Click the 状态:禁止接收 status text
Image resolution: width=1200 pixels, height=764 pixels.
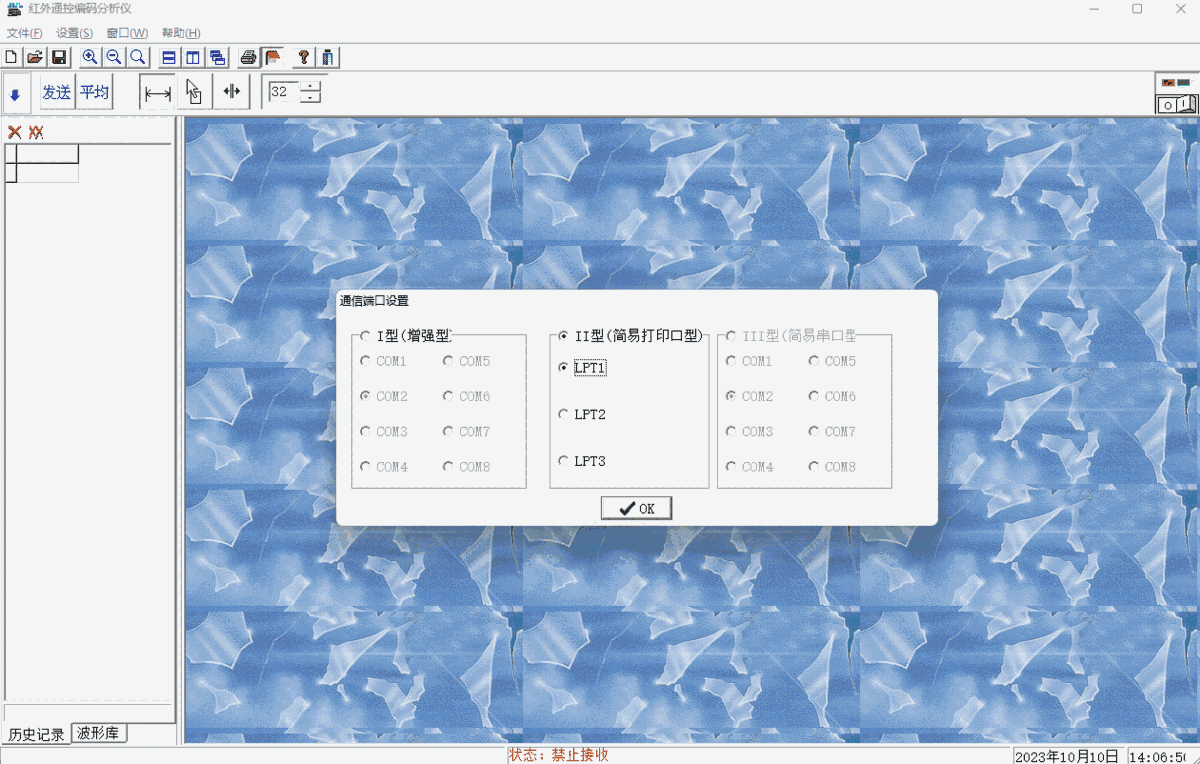pyautogui.click(x=558, y=755)
